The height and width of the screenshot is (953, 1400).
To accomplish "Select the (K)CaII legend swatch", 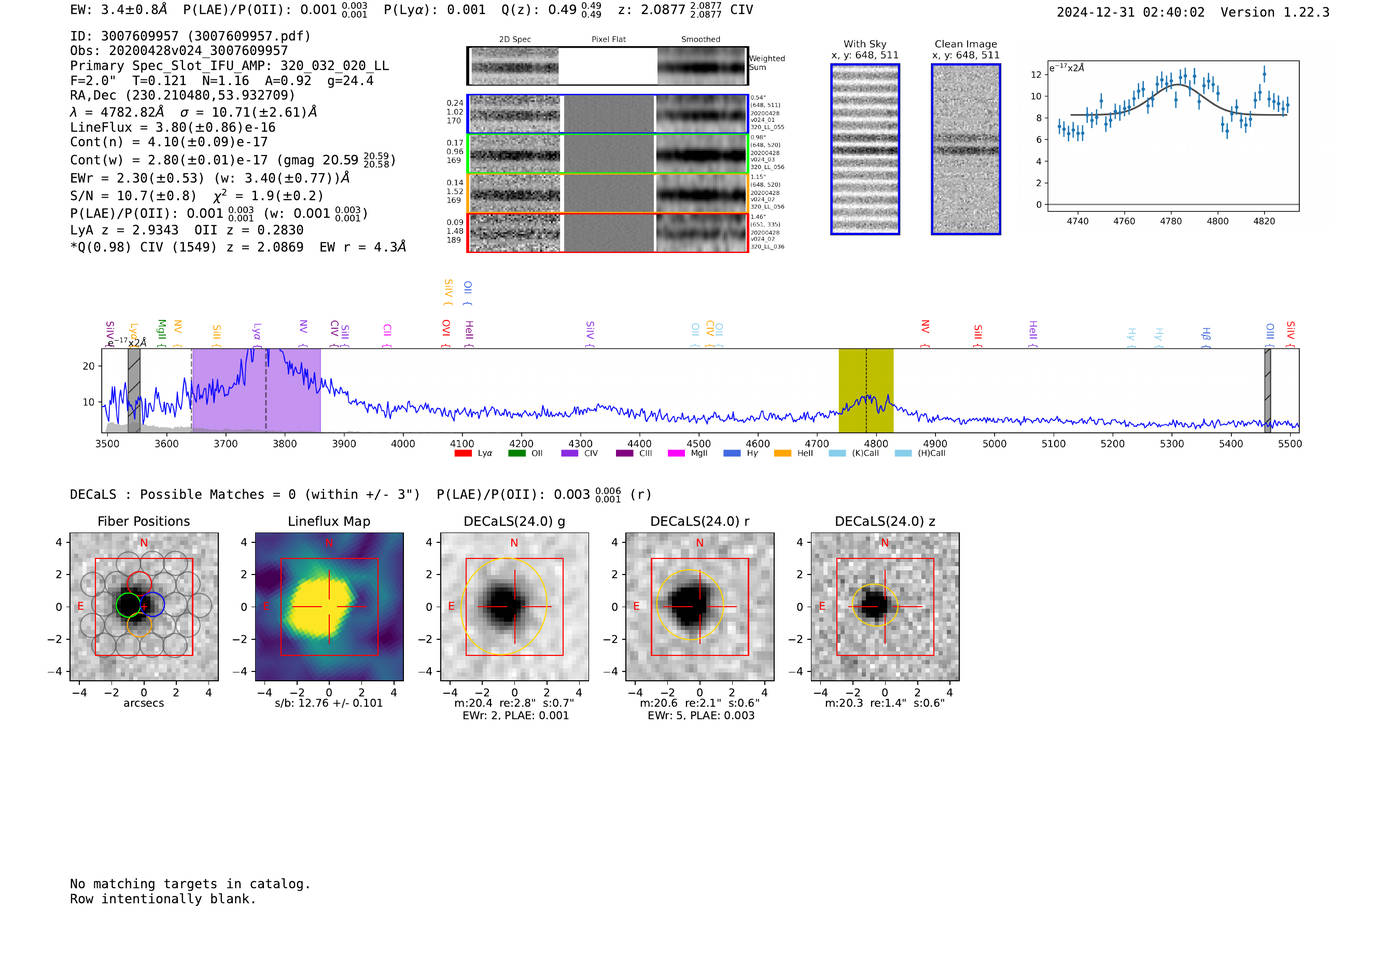I will click(x=837, y=453).
